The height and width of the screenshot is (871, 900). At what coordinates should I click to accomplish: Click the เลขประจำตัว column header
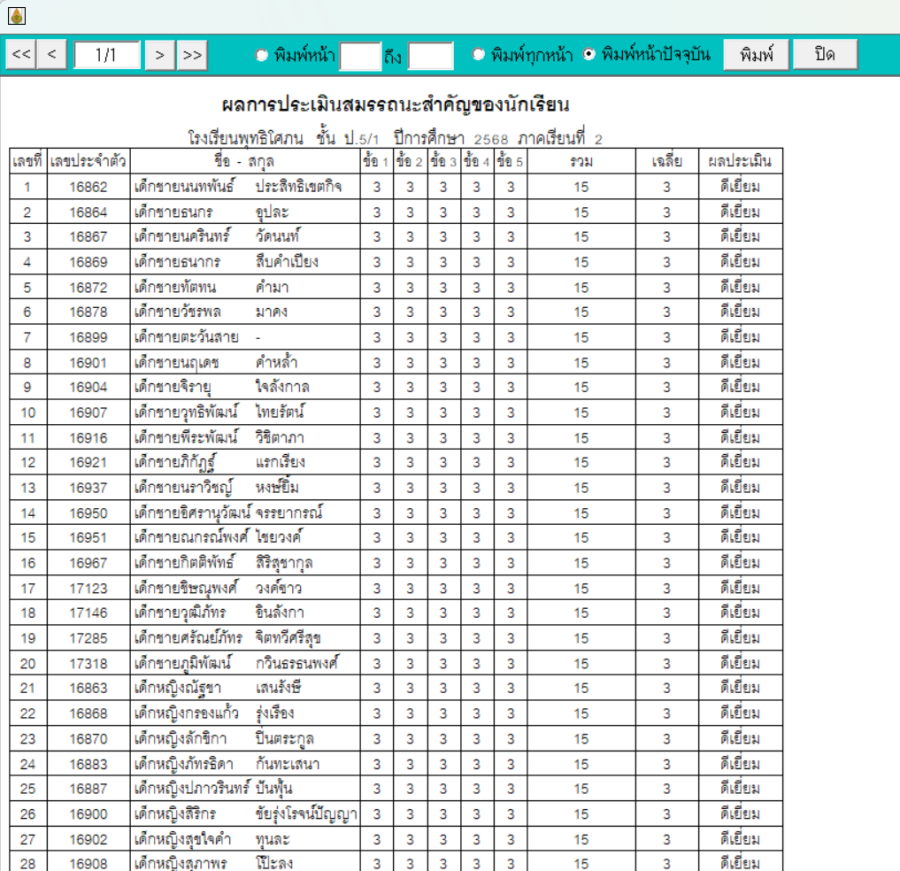point(88,161)
